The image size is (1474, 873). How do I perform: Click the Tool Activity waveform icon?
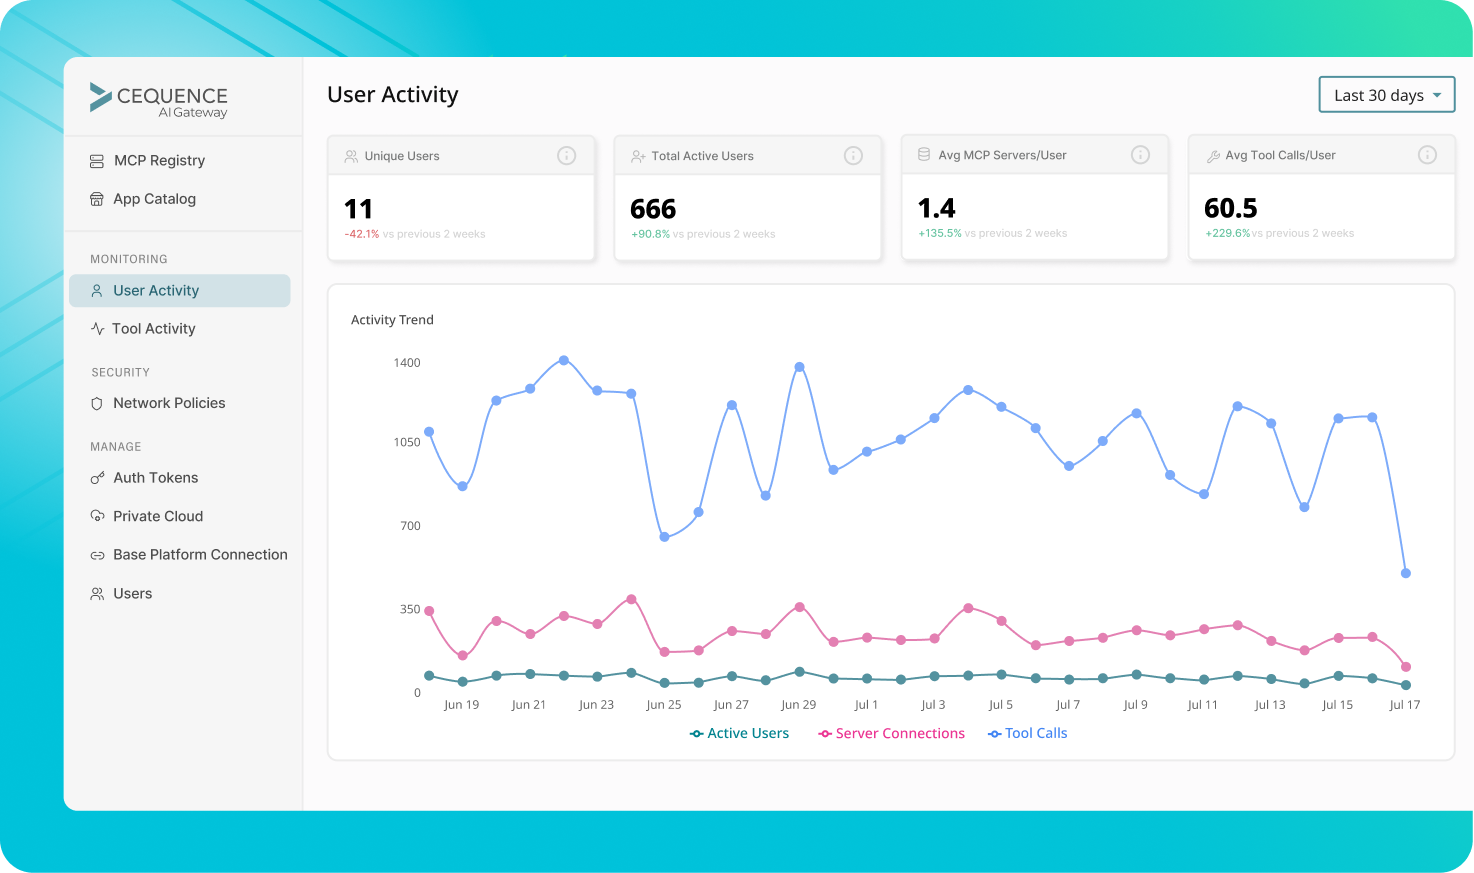click(x=96, y=328)
